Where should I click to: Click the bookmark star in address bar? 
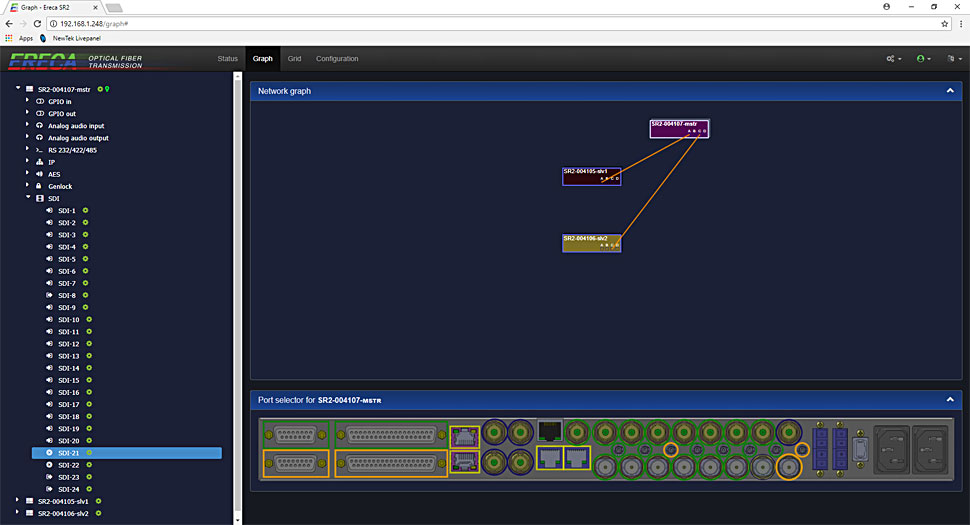click(x=945, y=23)
